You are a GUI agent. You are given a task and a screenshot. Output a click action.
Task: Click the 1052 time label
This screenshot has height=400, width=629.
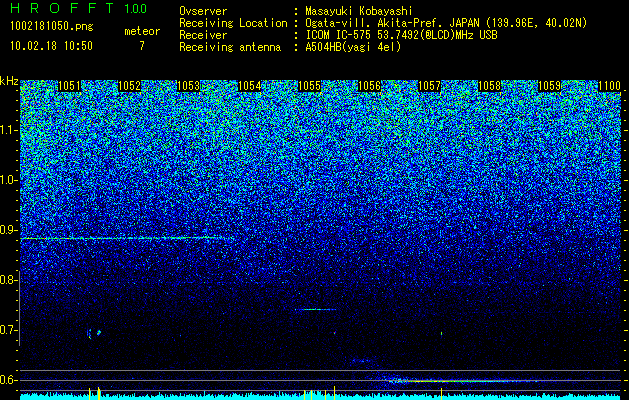tap(129, 86)
